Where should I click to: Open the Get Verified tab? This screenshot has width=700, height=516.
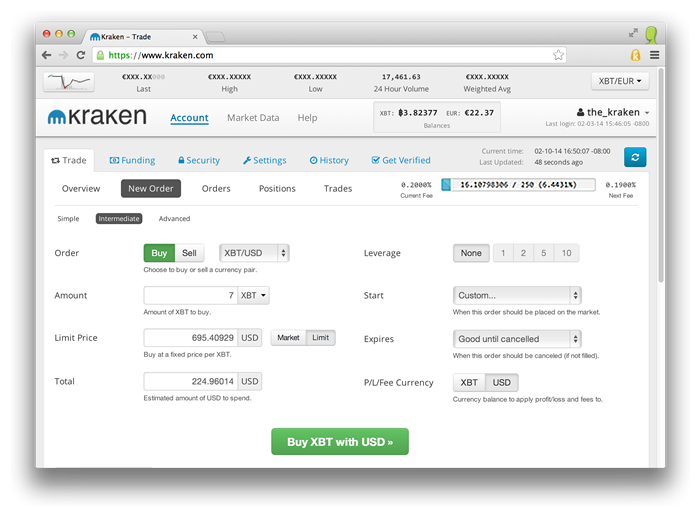(x=401, y=160)
